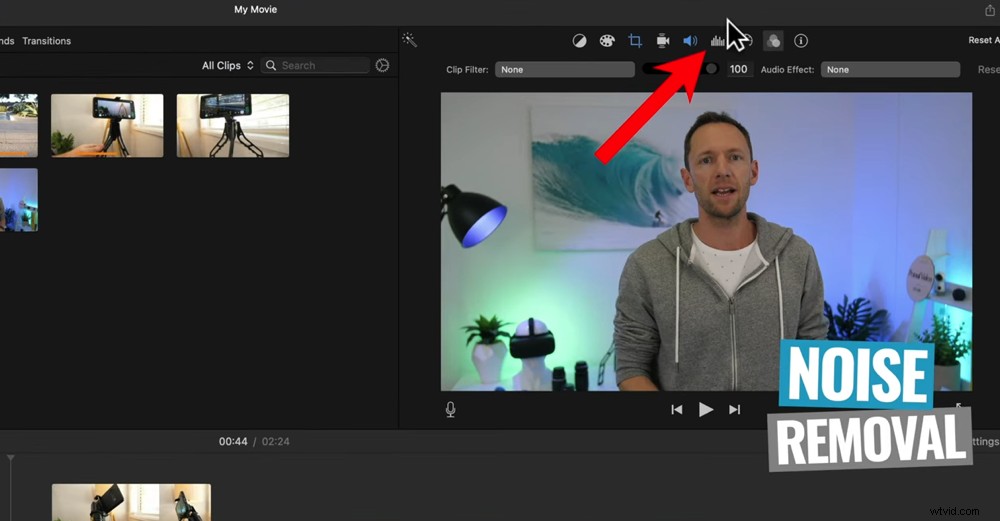Image resolution: width=1000 pixels, height=521 pixels.
Task: Select the phone on tripod held by hand clip
Action: (107, 126)
